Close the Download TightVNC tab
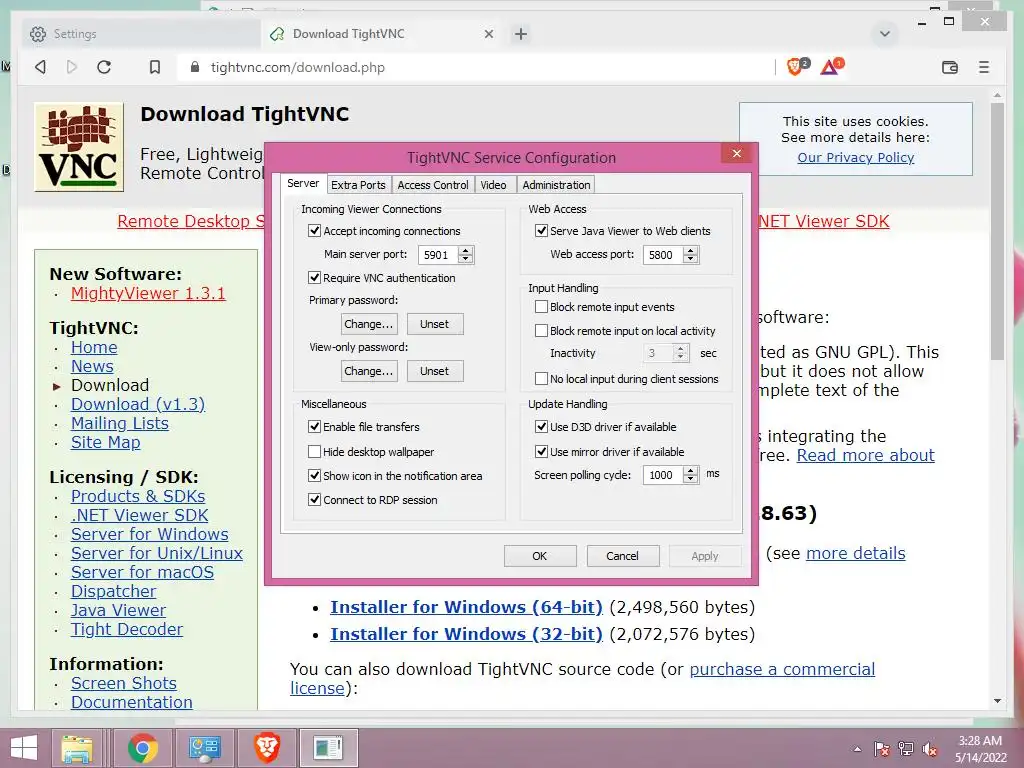Screen dimensions: 1024x768 (488, 34)
